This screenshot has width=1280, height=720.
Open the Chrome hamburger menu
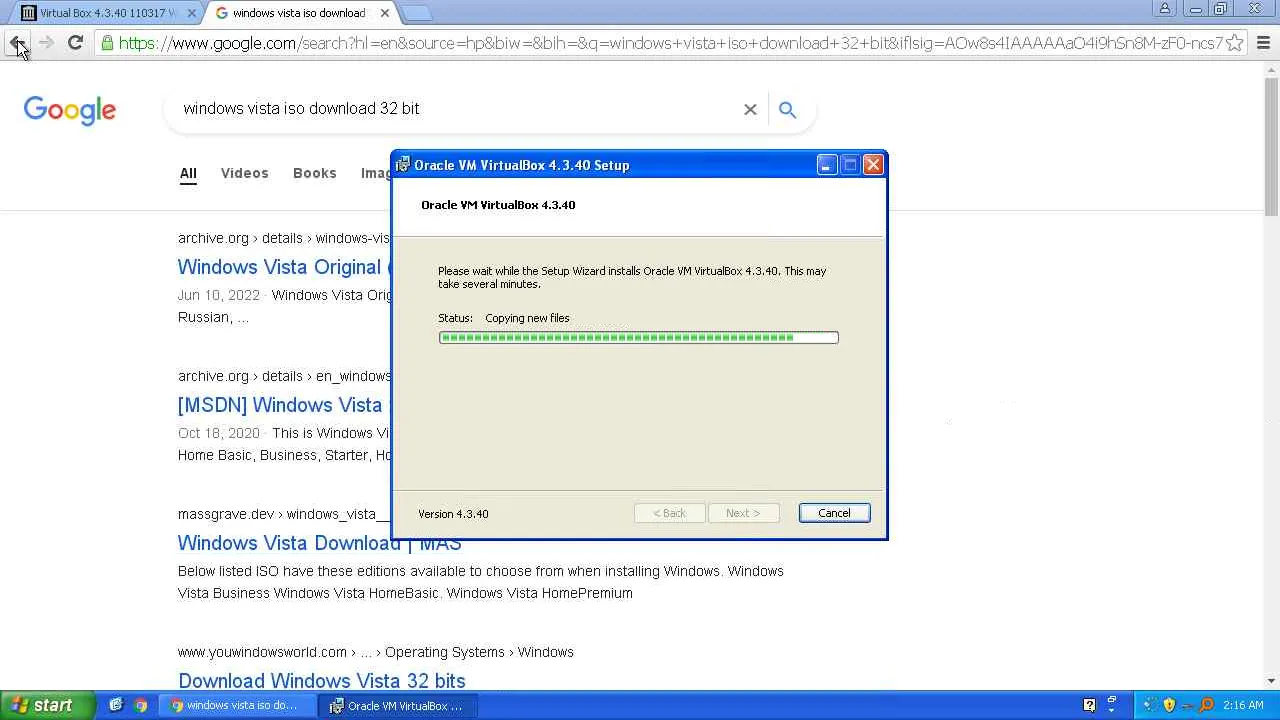tap(1263, 43)
